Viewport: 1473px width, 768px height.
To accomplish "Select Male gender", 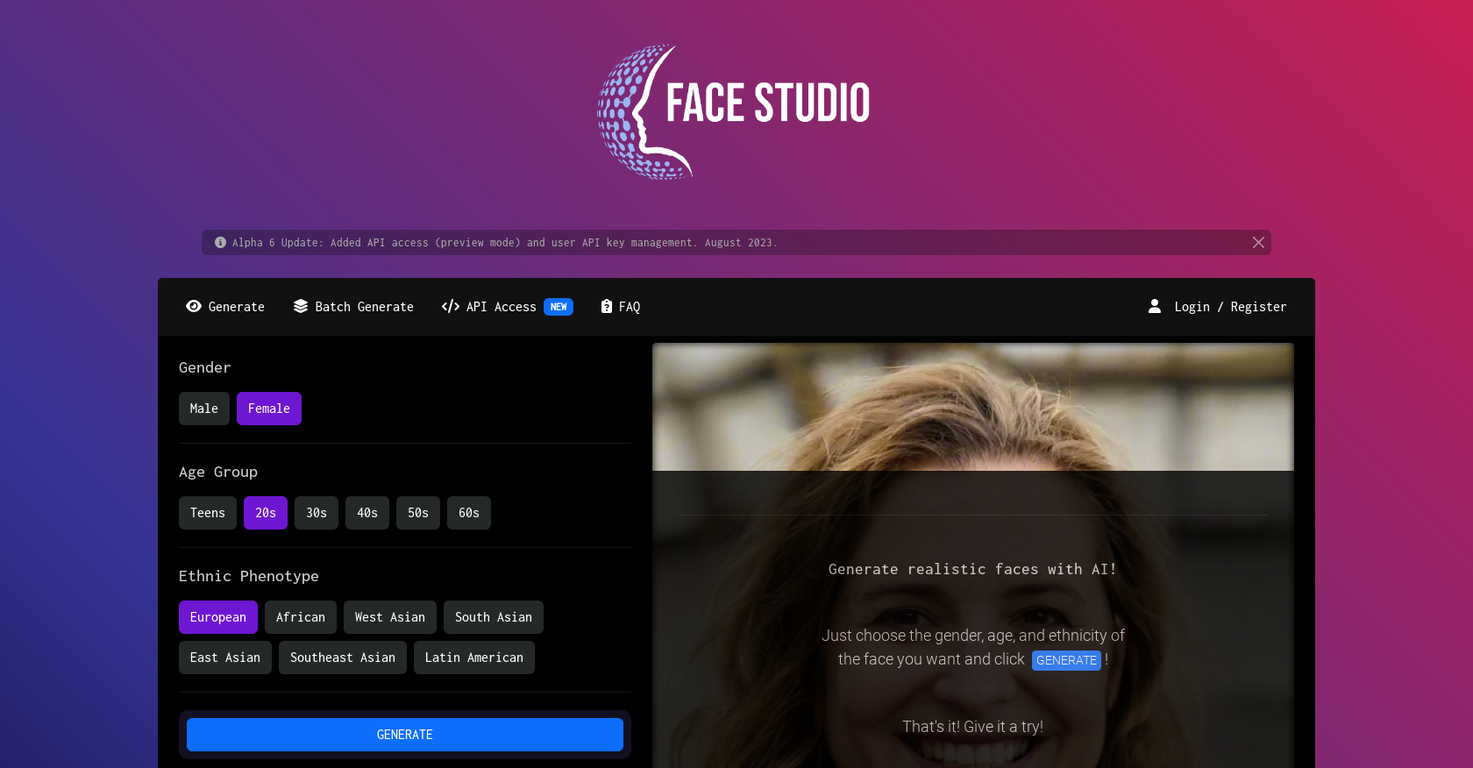I will (204, 408).
